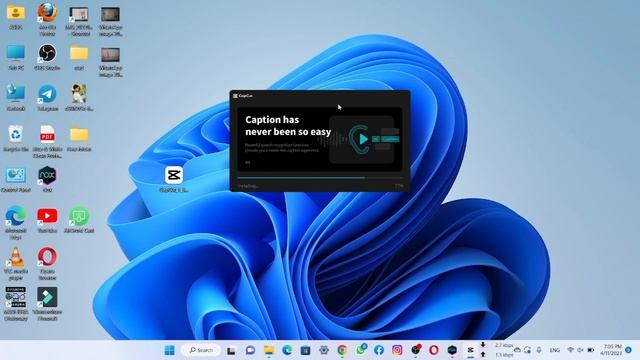Change the ENG input language indicator

555,350
